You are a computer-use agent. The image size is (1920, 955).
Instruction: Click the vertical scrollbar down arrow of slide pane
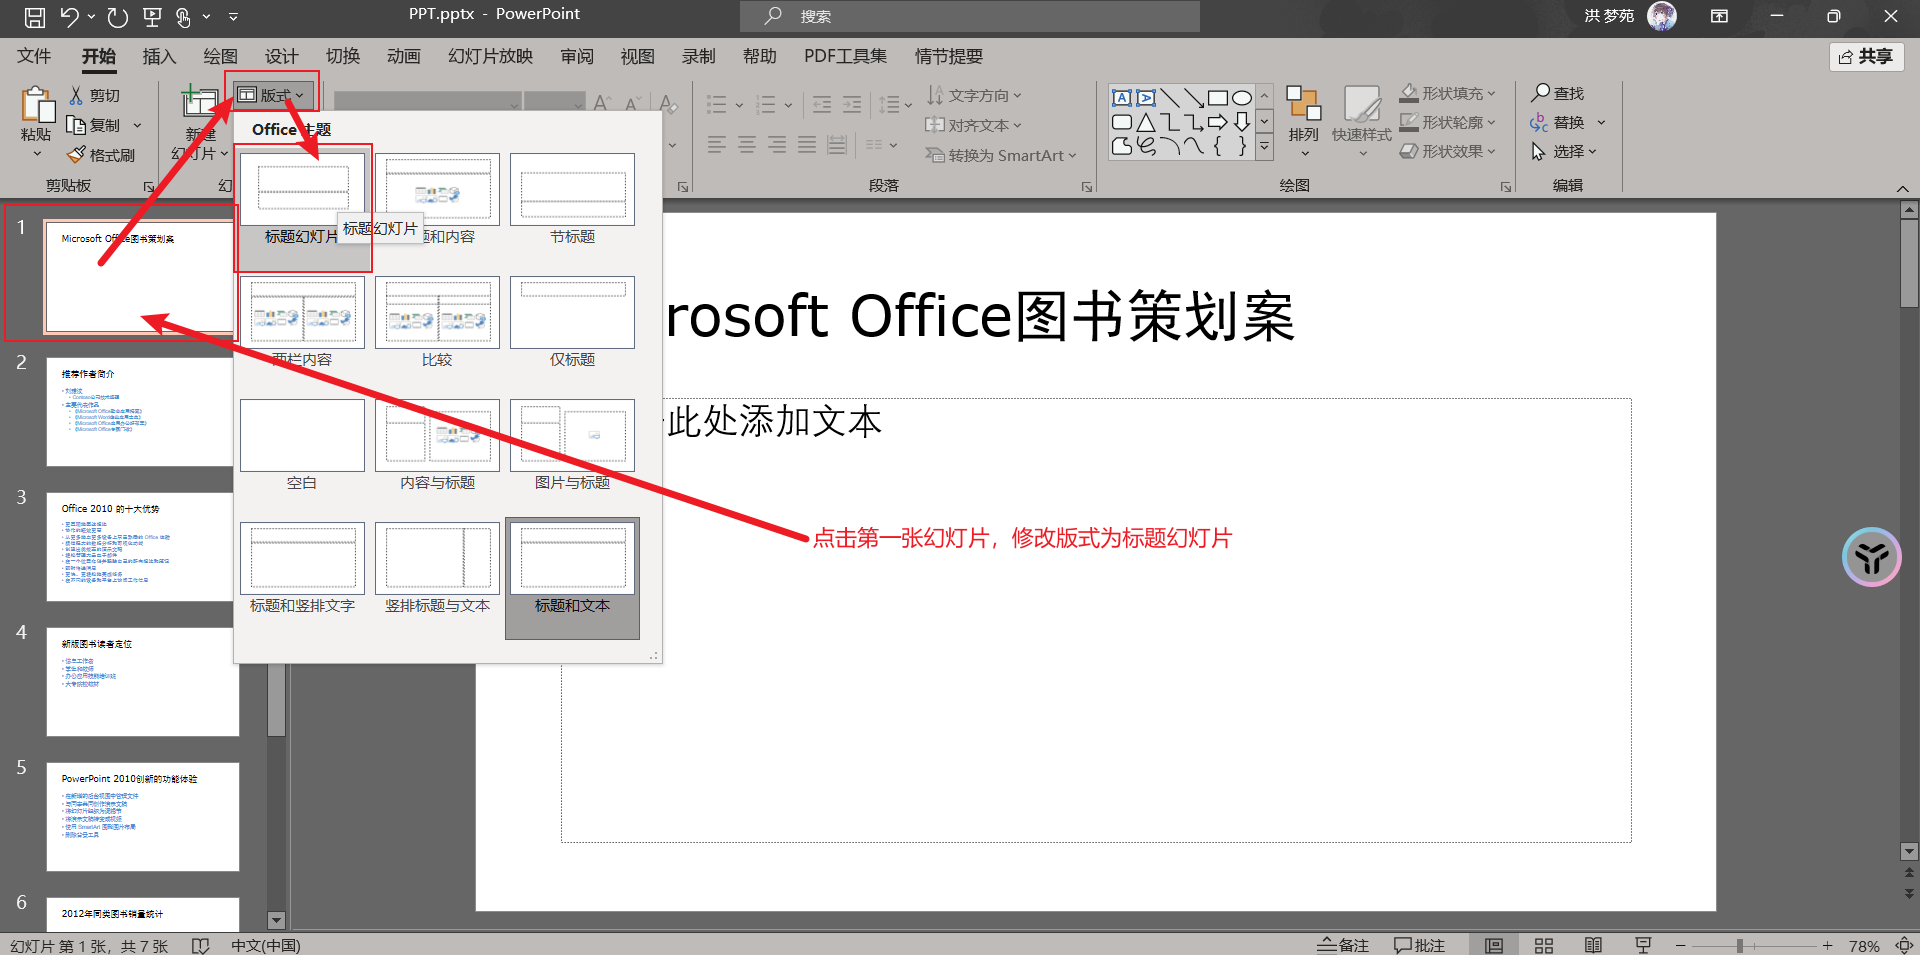click(277, 920)
